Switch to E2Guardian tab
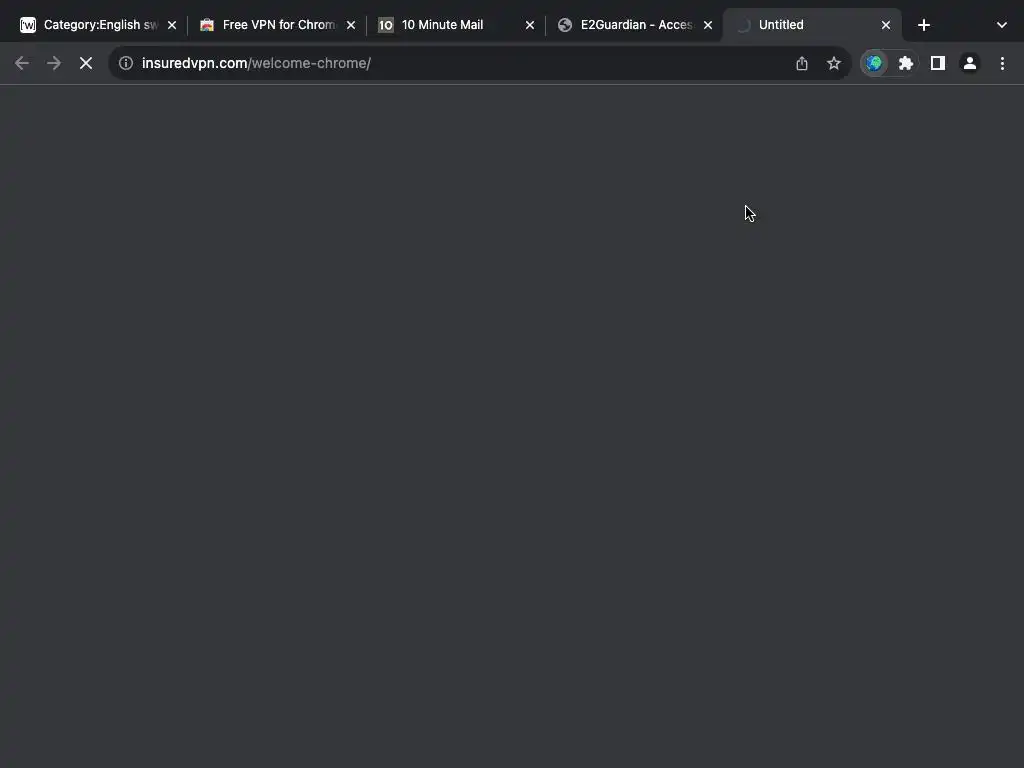This screenshot has height=768, width=1024. (x=636, y=25)
